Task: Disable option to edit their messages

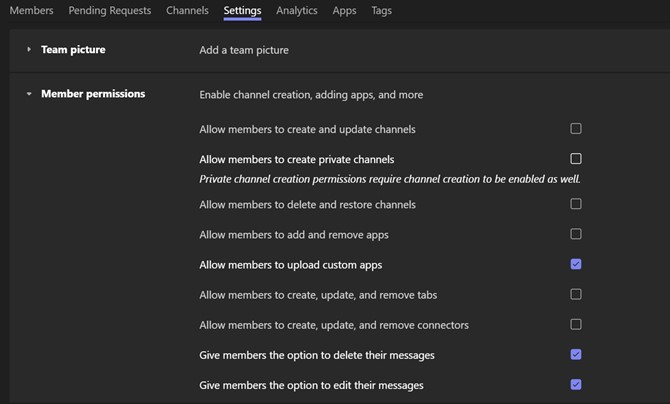Action: (576, 384)
